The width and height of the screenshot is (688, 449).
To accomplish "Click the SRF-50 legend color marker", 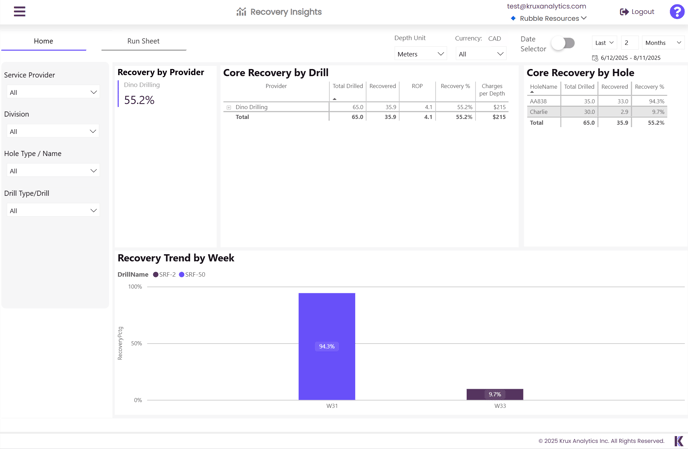I will point(182,275).
